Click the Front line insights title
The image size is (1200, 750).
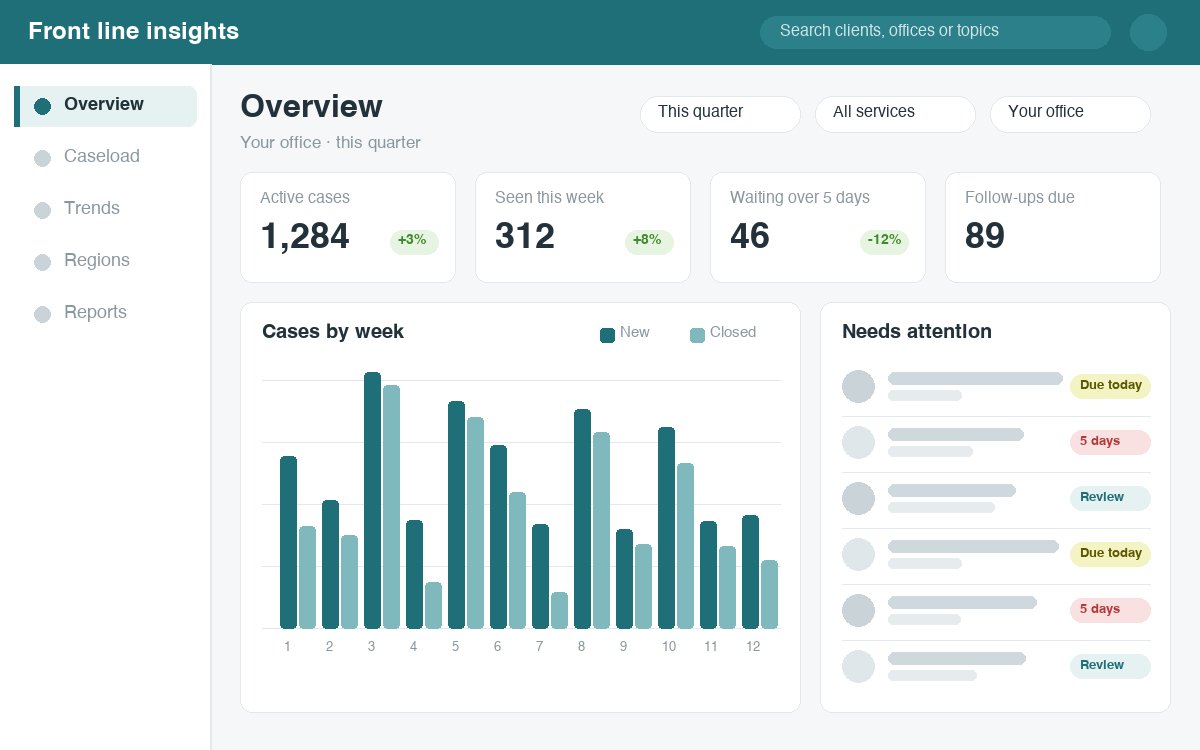click(134, 31)
